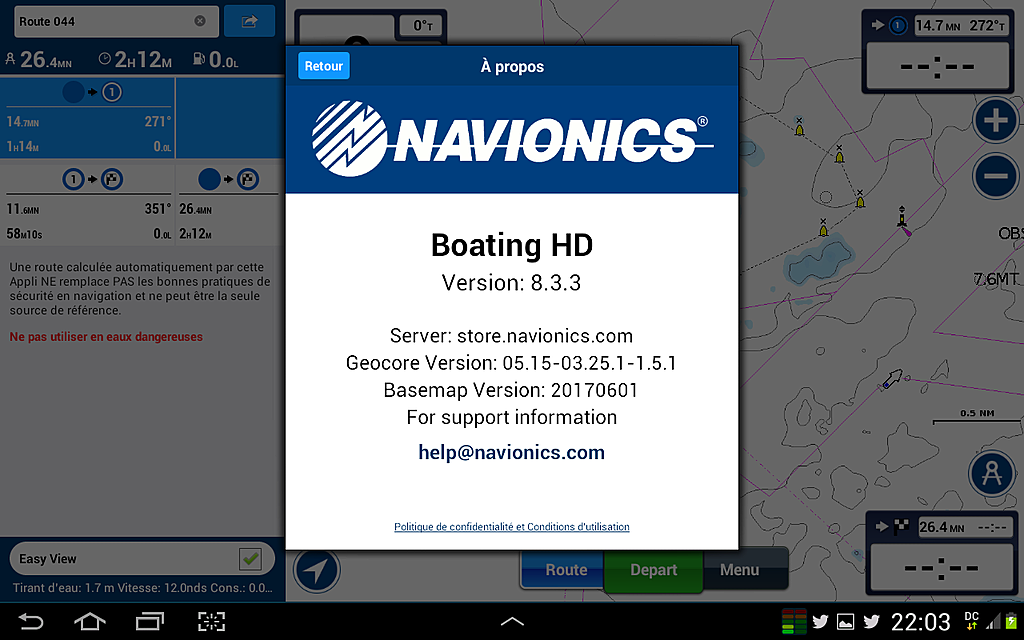Go back with the Android back icon
Screen dimensions: 1024x640
pos(30,621)
